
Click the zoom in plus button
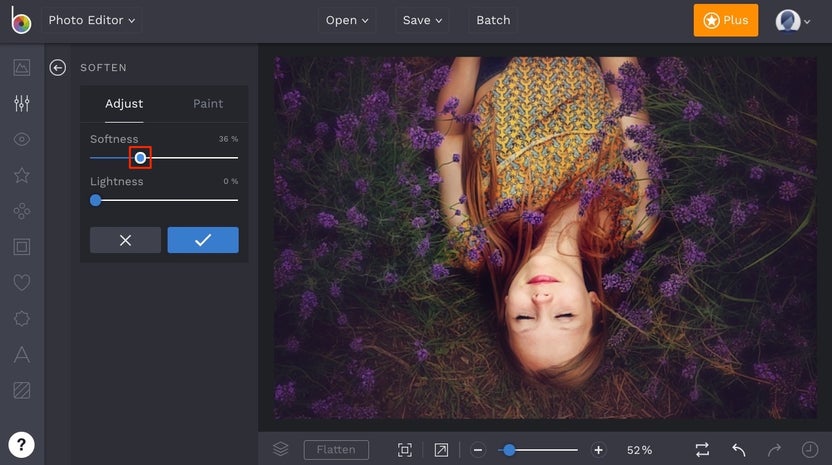[598, 450]
